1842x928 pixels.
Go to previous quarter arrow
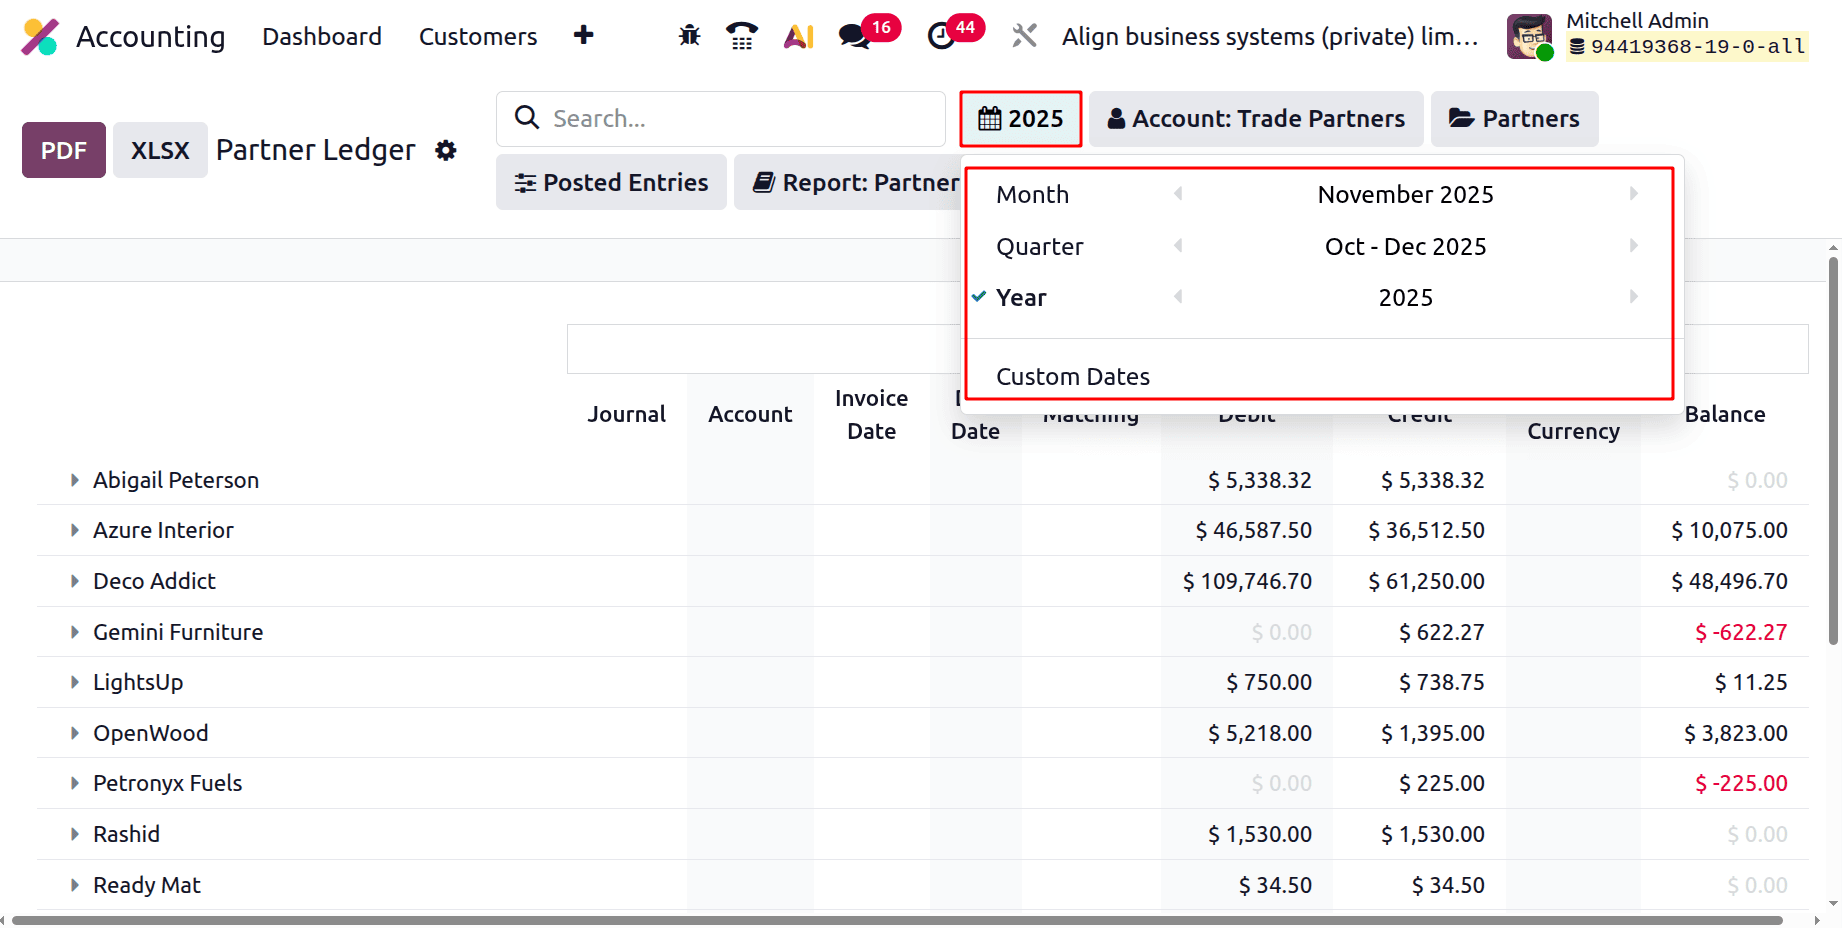pos(1178,246)
